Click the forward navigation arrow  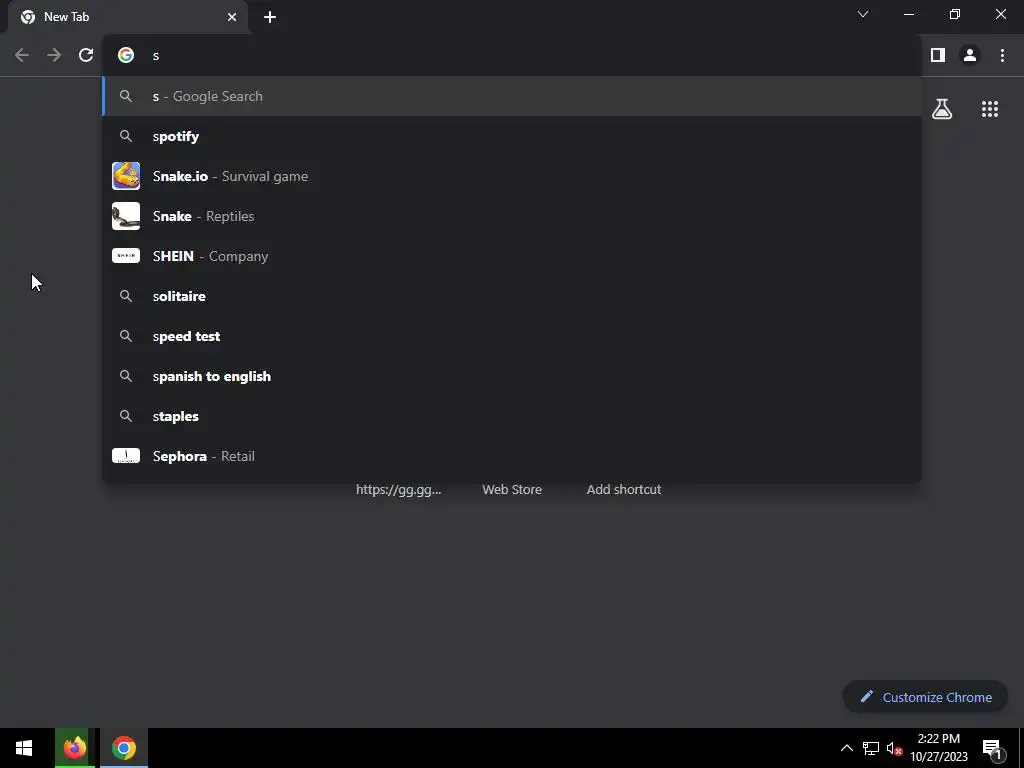[54, 56]
